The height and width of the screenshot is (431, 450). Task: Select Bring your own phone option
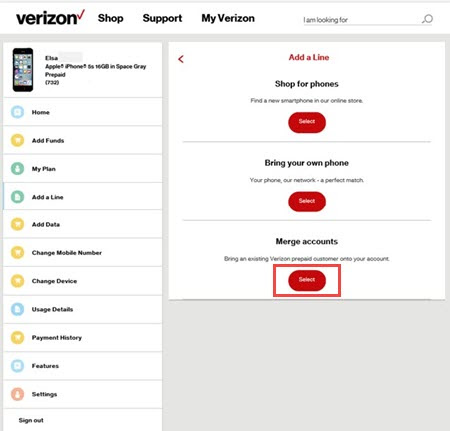[x=307, y=201]
